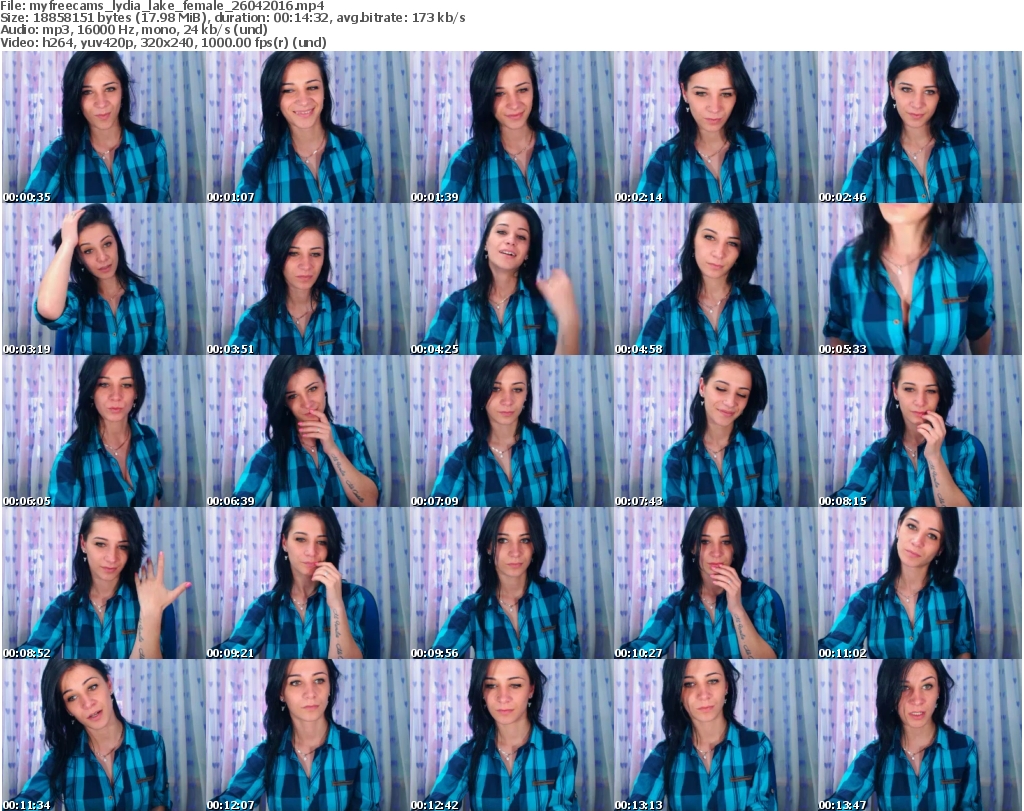Select the thumbnail stamped 00:10:27
This screenshot has height=811, width=1024.
715,583
